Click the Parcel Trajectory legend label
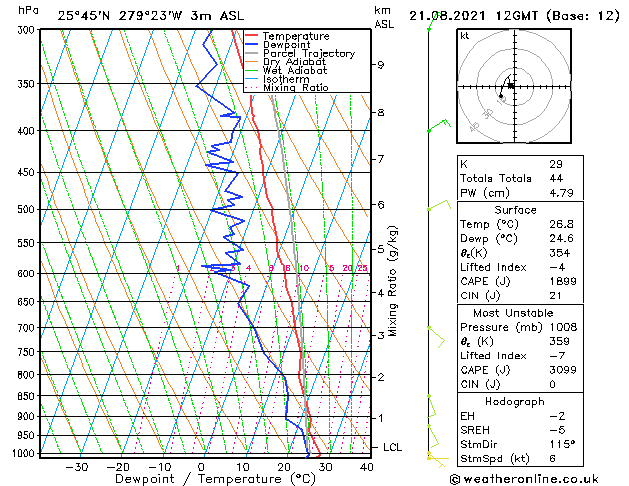Screen dimensions: 629x486 point(308,54)
